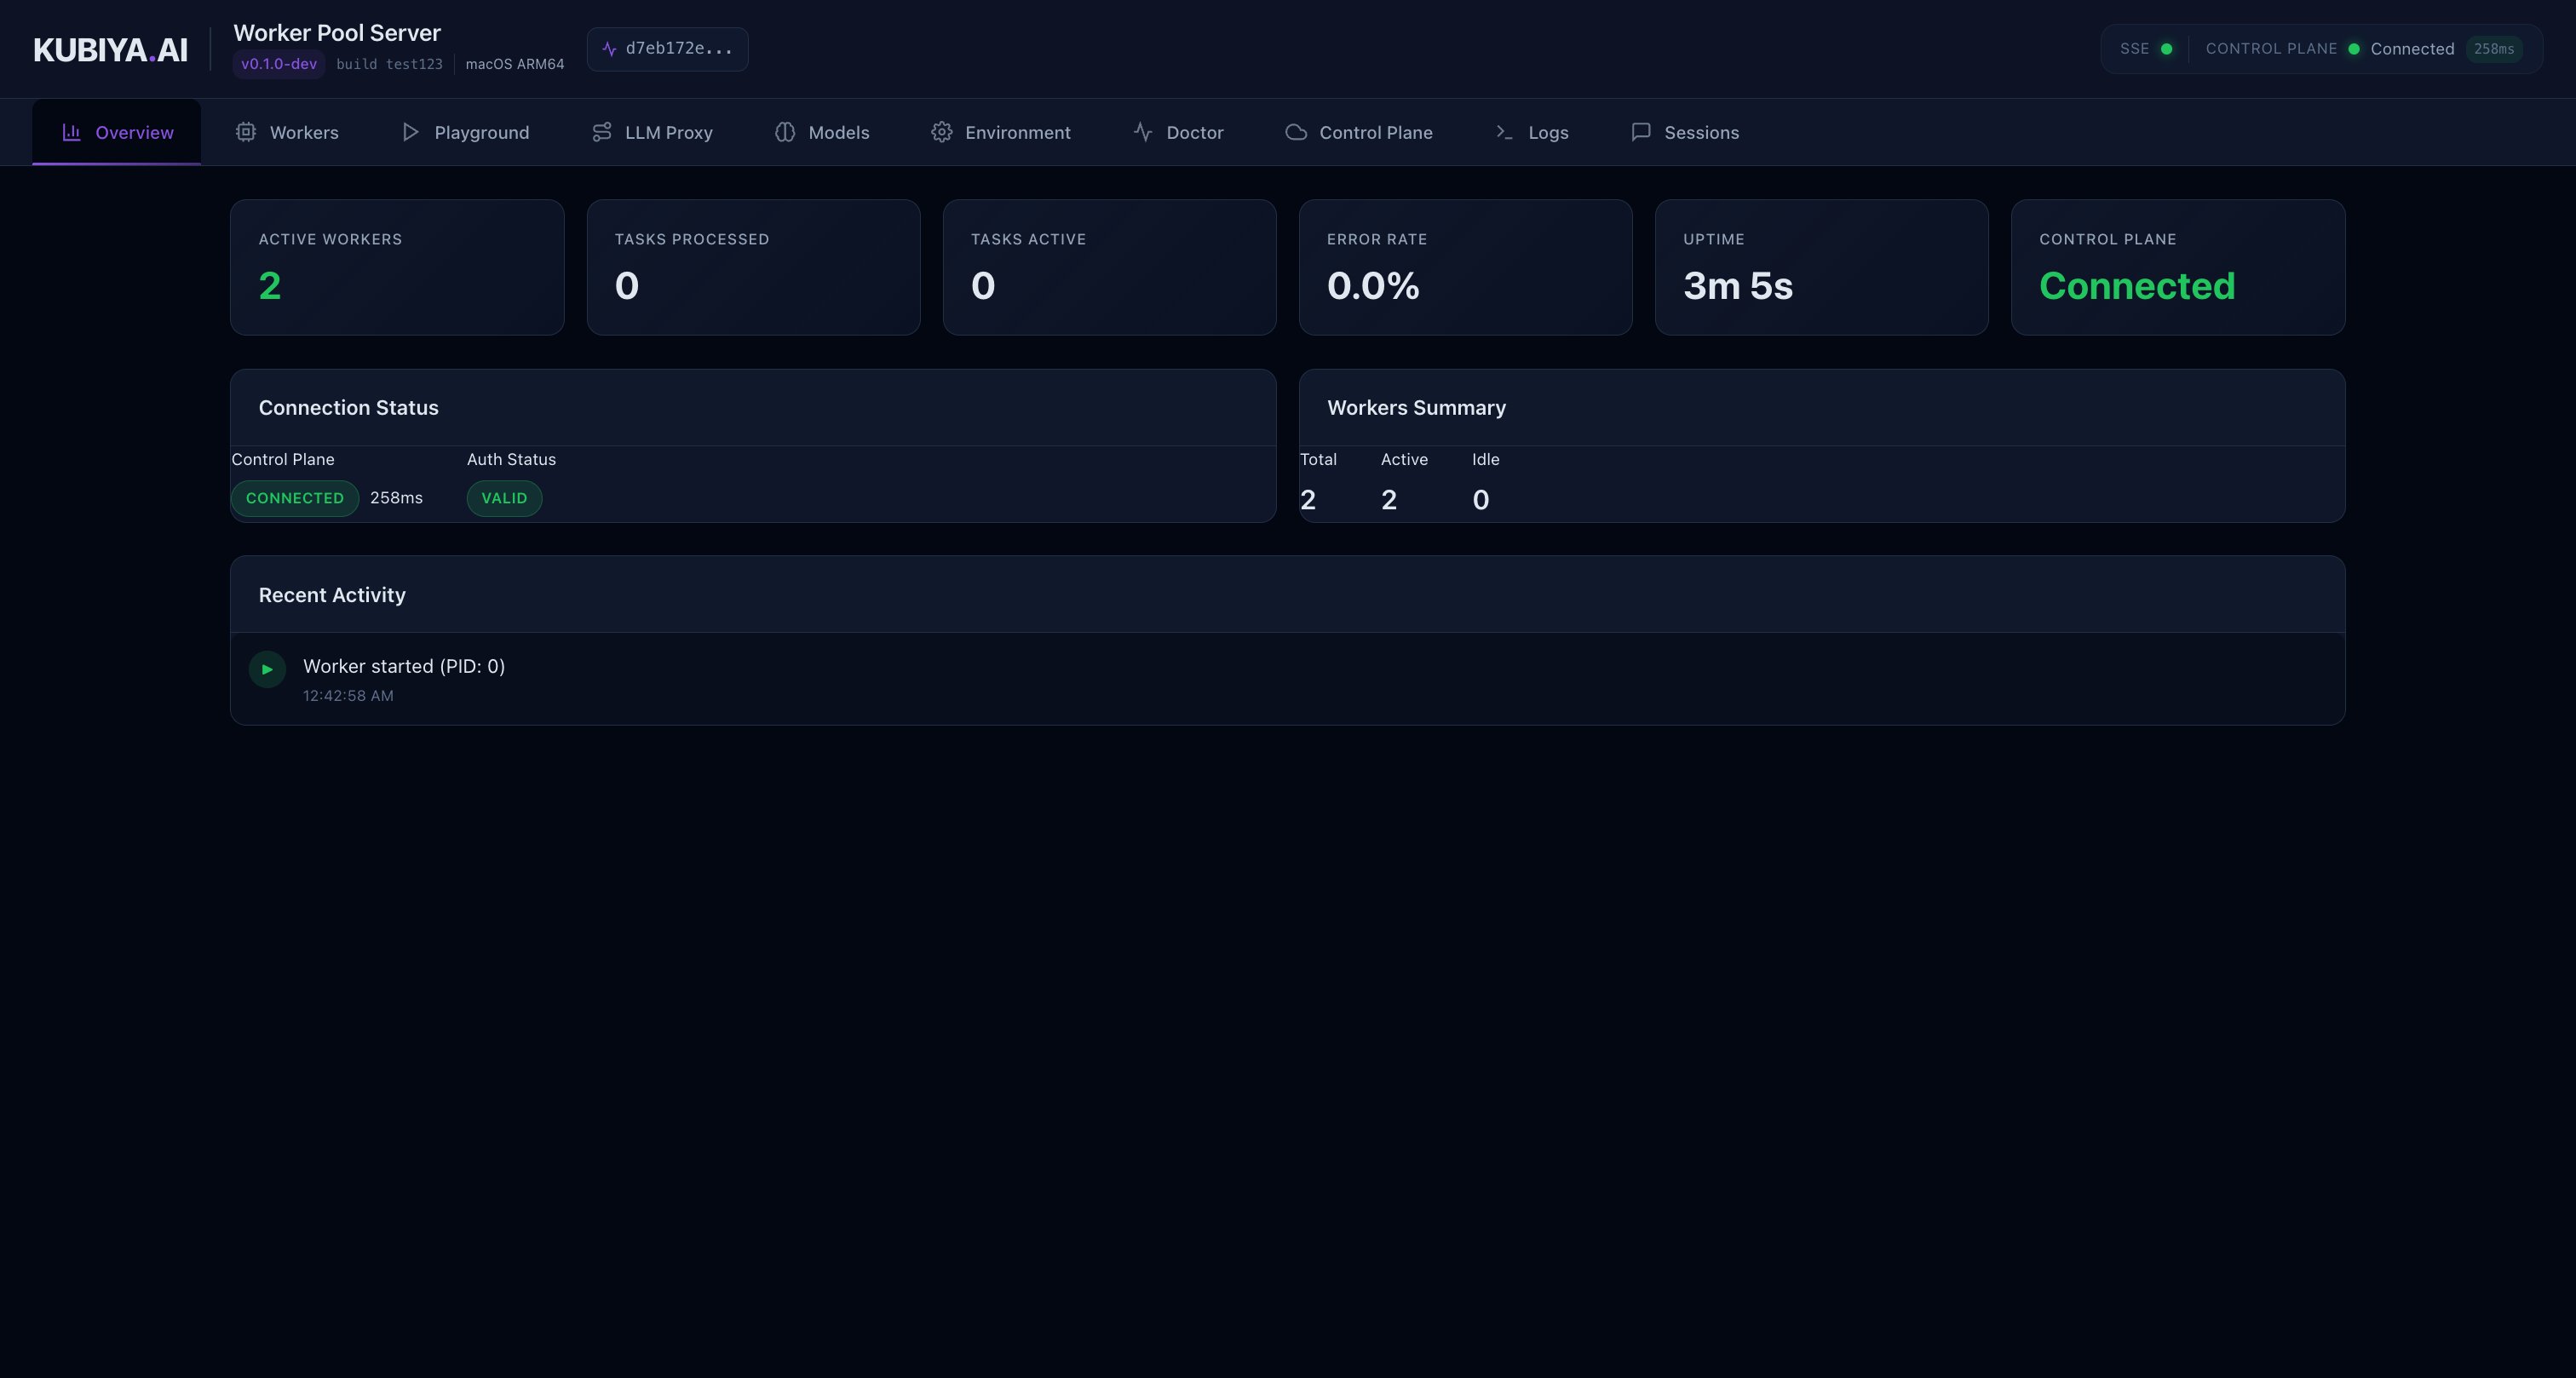
Task: Click the SSE label in header
Action: tap(2134, 49)
